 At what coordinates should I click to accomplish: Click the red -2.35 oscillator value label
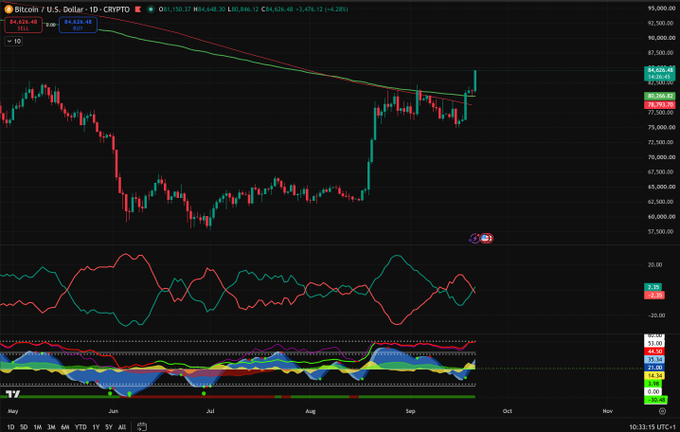point(654,295)
